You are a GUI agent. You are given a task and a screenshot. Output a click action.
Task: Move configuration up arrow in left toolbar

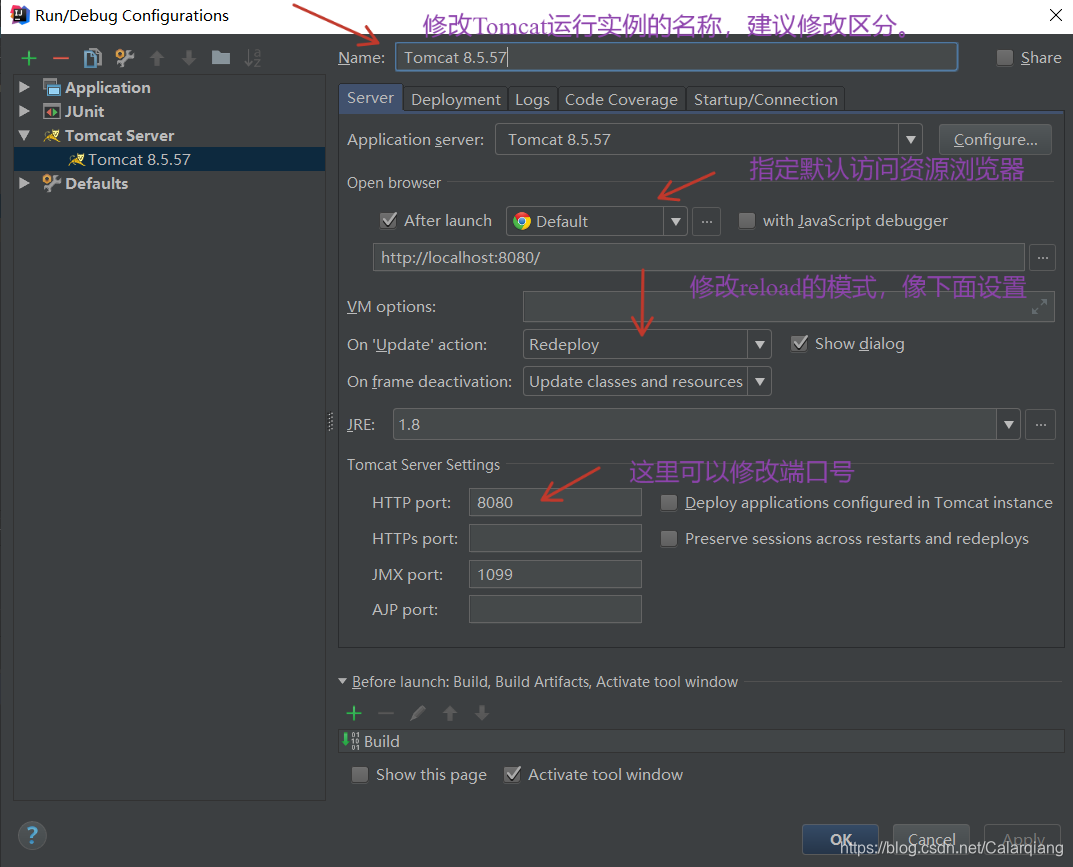[x=157, y=58]
